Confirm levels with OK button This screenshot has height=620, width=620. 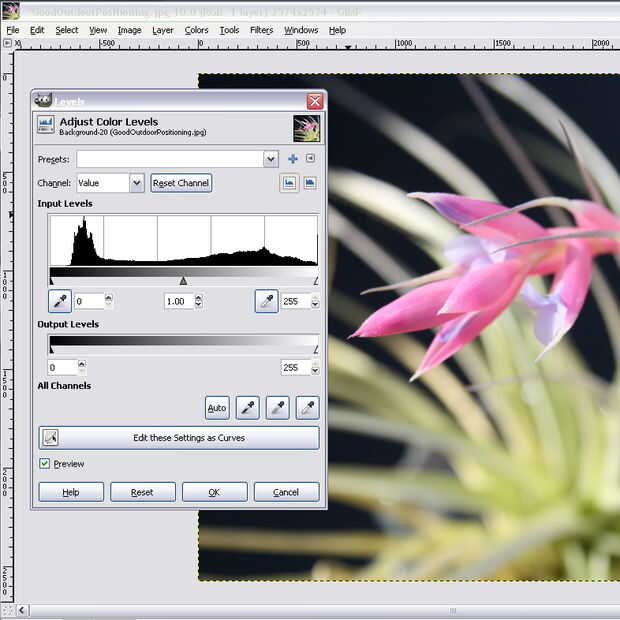[215, 492]
